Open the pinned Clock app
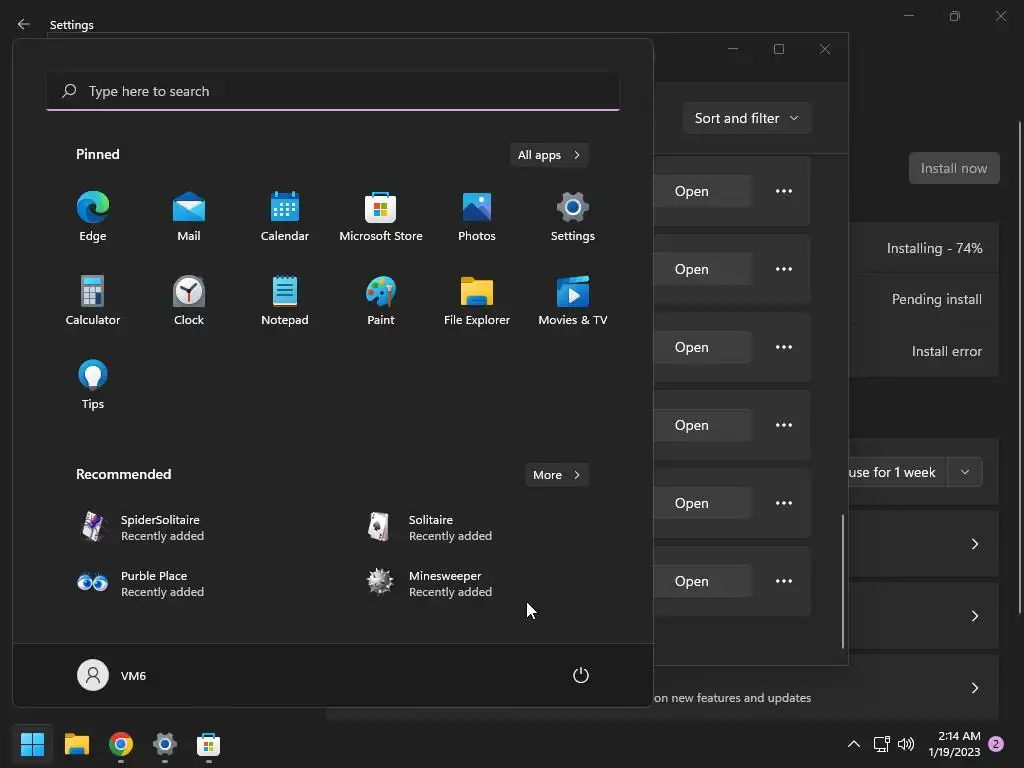This screenshot has width=1024, height=768. [x=189, y=300]
